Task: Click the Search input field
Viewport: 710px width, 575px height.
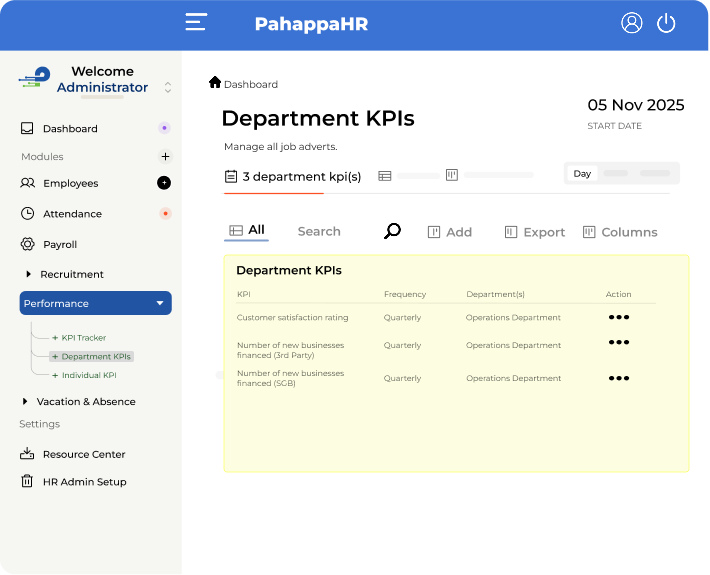Action: 319,232
